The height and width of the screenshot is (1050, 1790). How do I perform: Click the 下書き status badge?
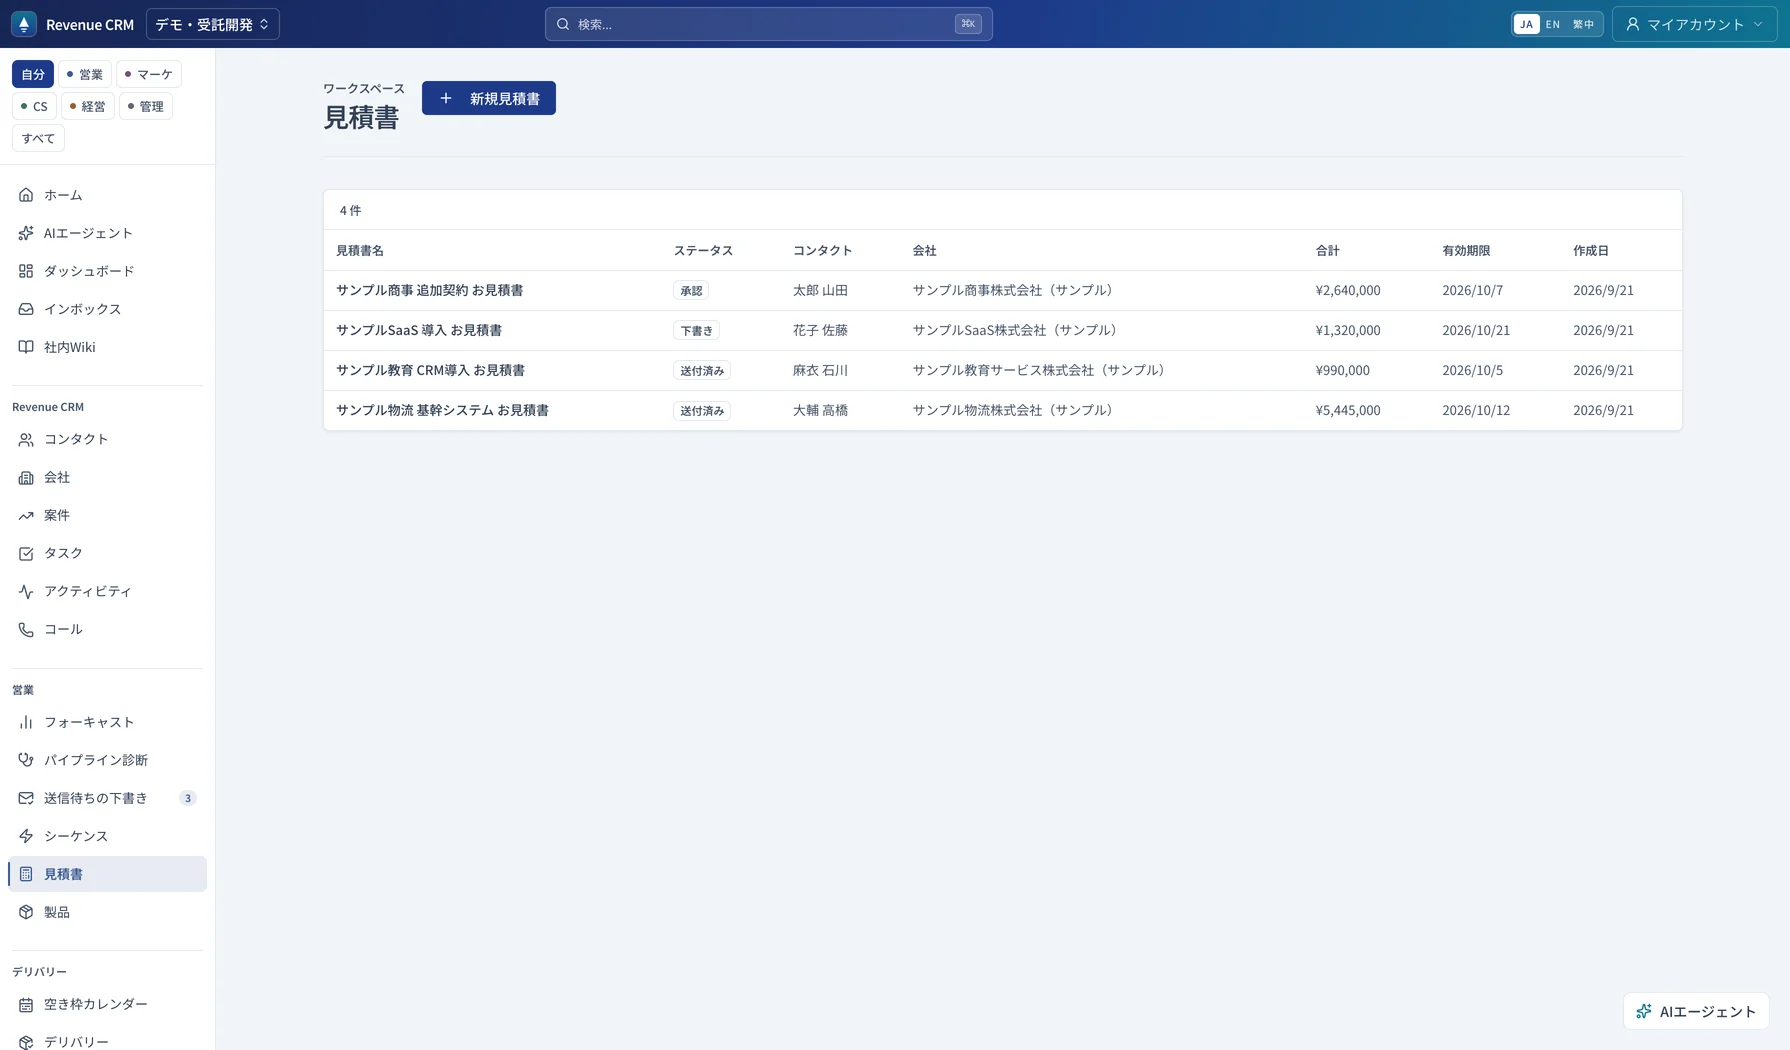point(696,331)
